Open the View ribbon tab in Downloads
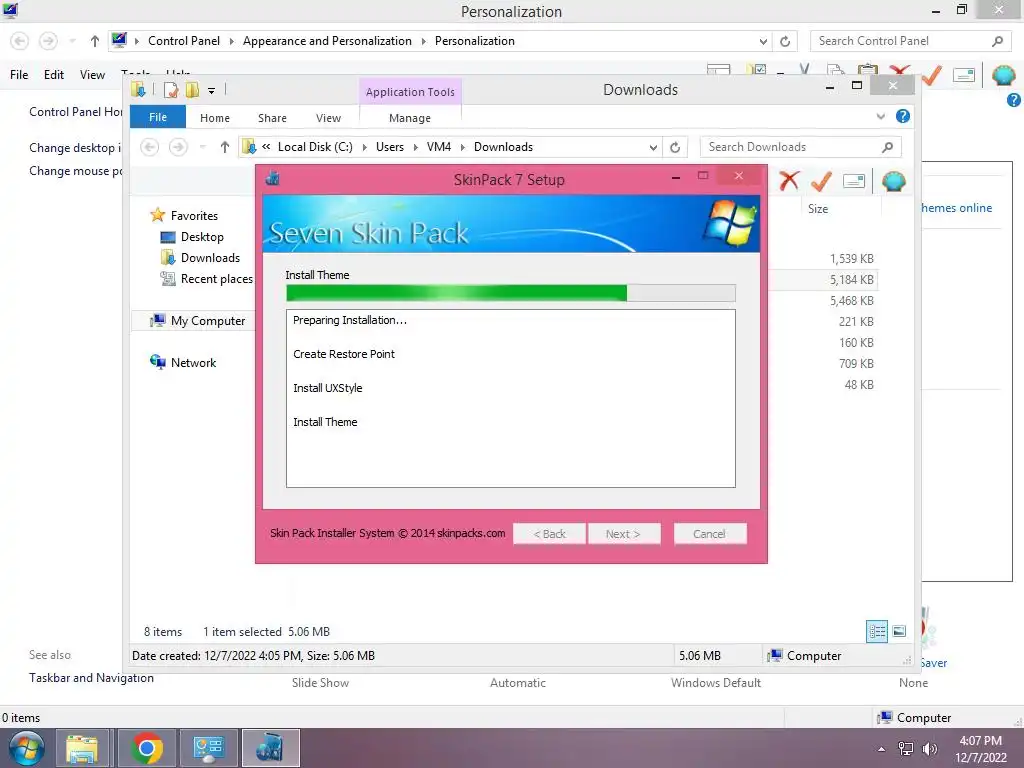 pos(328,118)
